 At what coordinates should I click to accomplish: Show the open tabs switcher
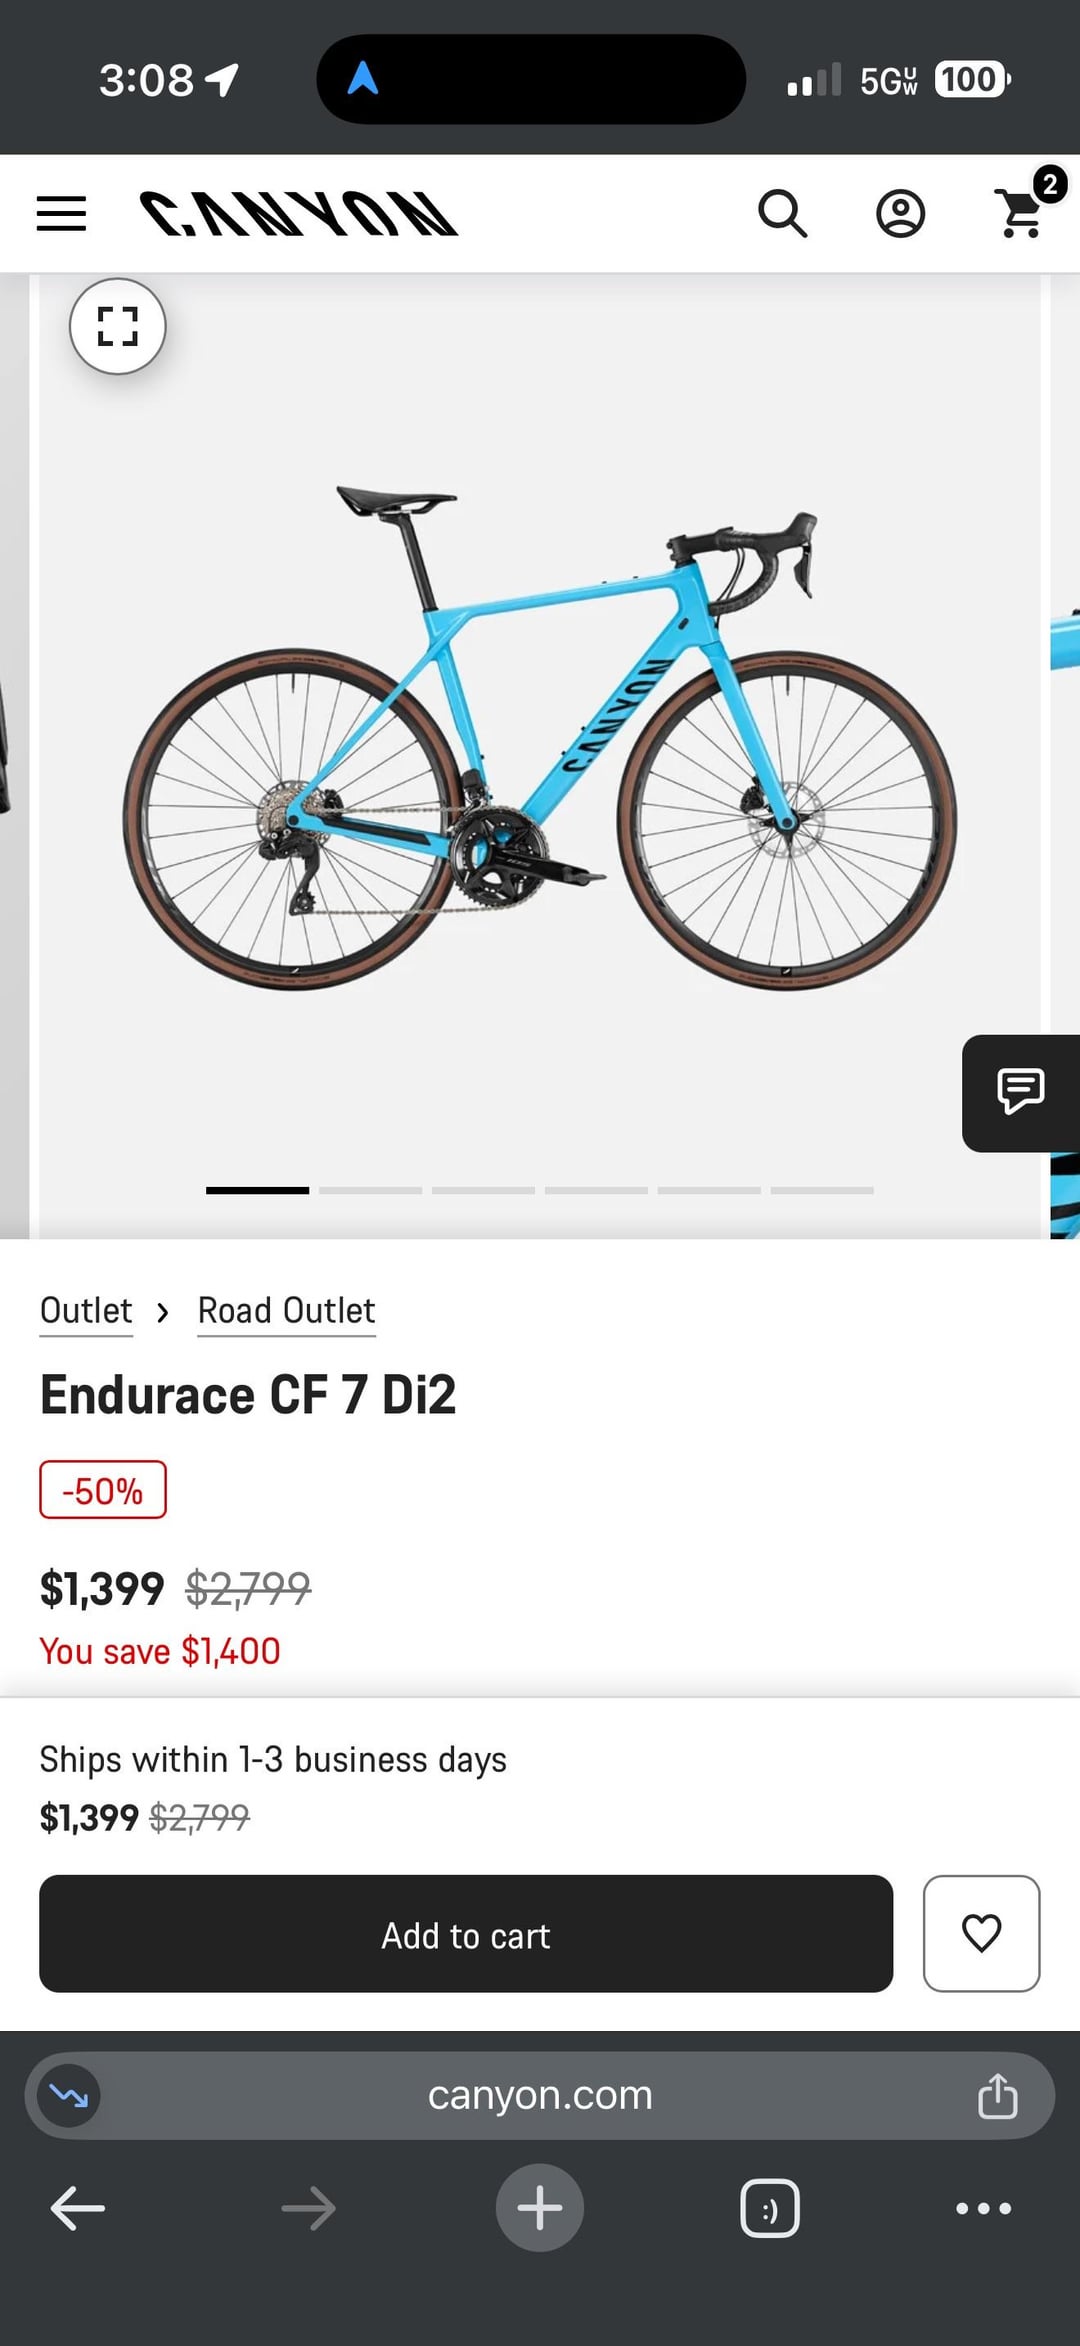click(770, 2208)
